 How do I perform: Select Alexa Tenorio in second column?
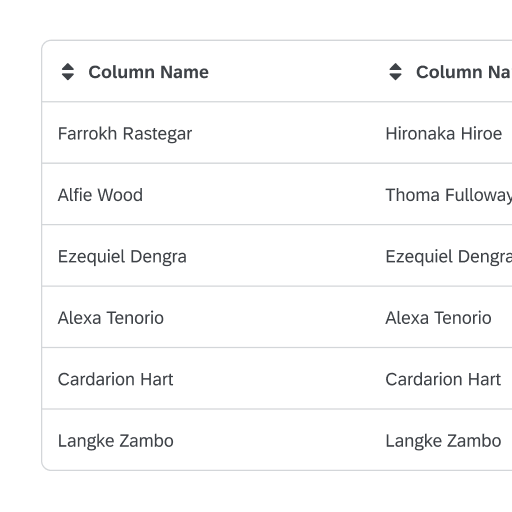(x=438, y=318)
